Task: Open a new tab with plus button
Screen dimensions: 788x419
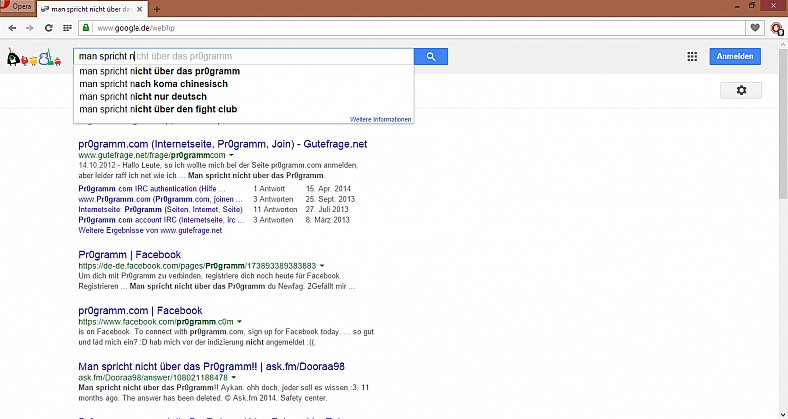Action: [x=157, y=9]
